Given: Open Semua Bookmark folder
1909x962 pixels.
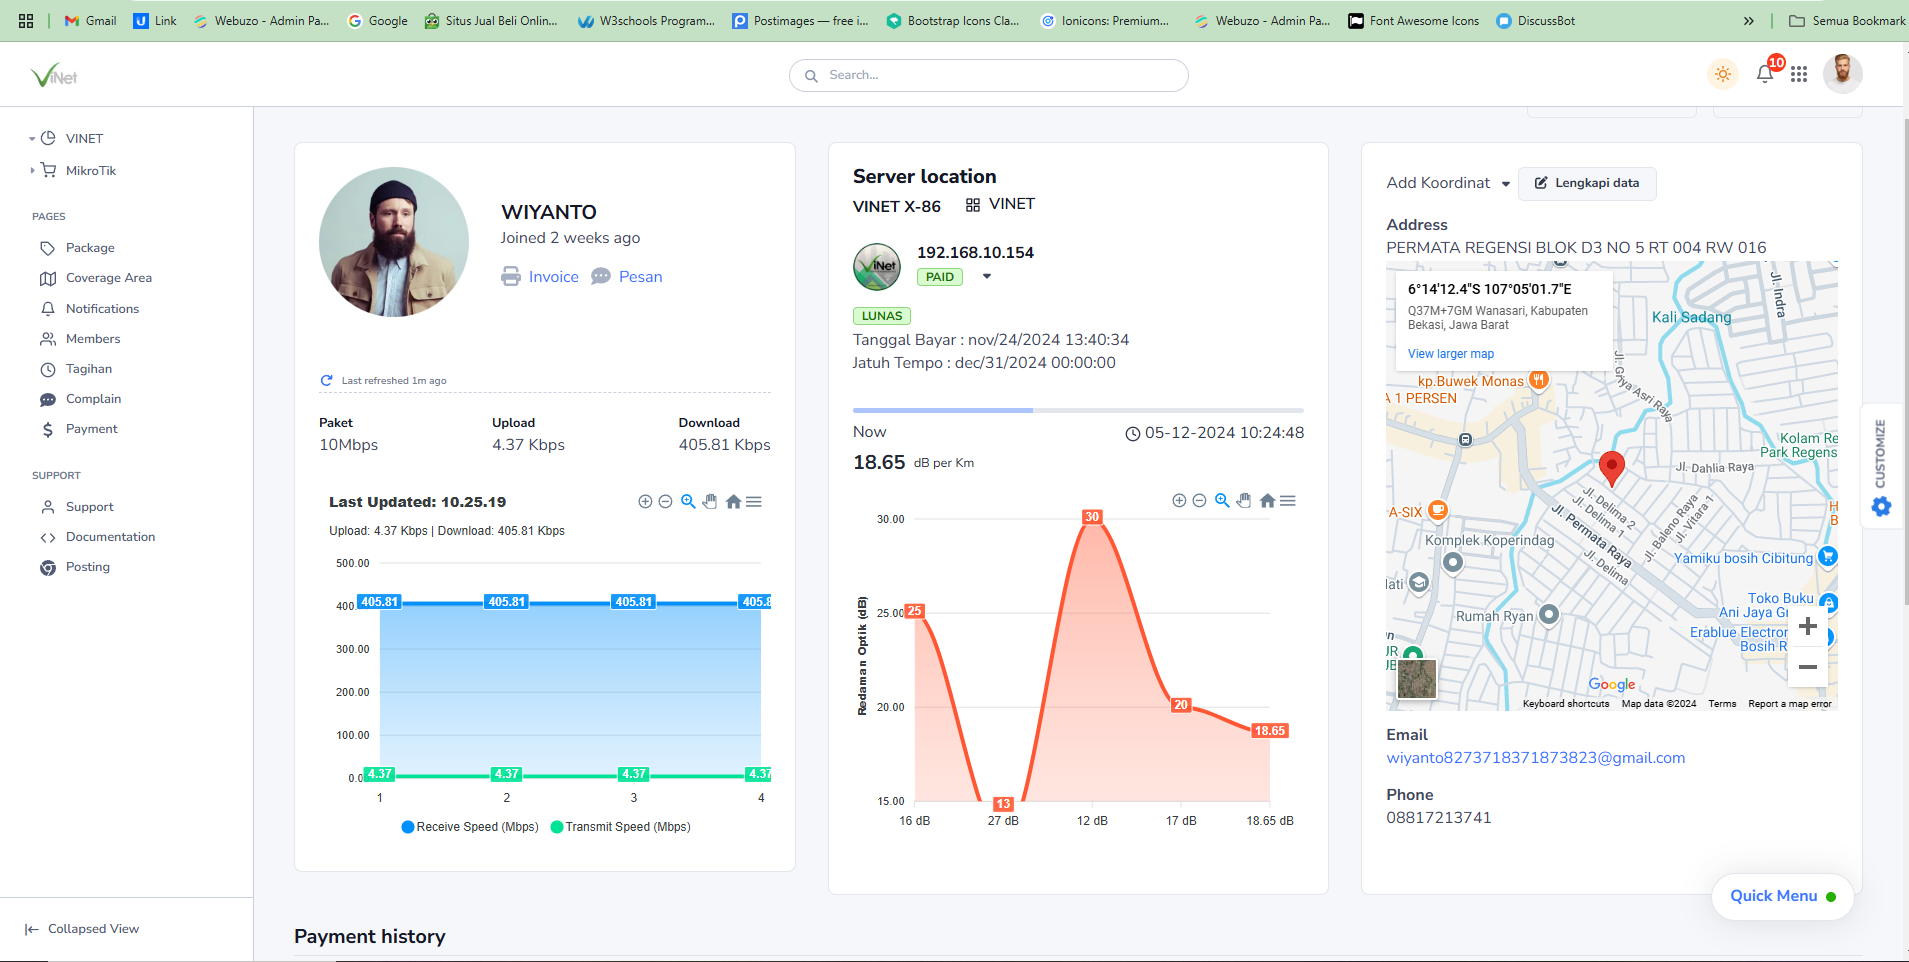Looking at the screenshot, I should pos(1846,20).
